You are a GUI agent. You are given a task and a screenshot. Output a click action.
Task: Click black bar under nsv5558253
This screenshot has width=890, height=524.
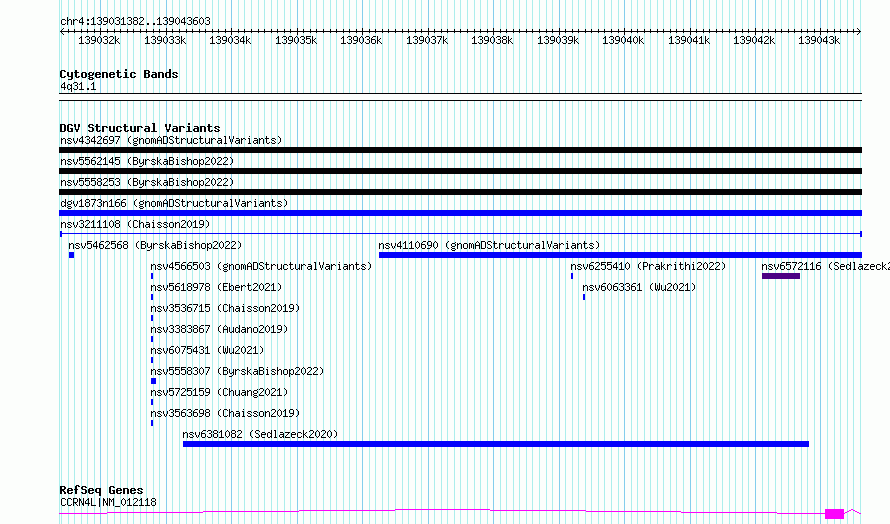coord(460,192)
